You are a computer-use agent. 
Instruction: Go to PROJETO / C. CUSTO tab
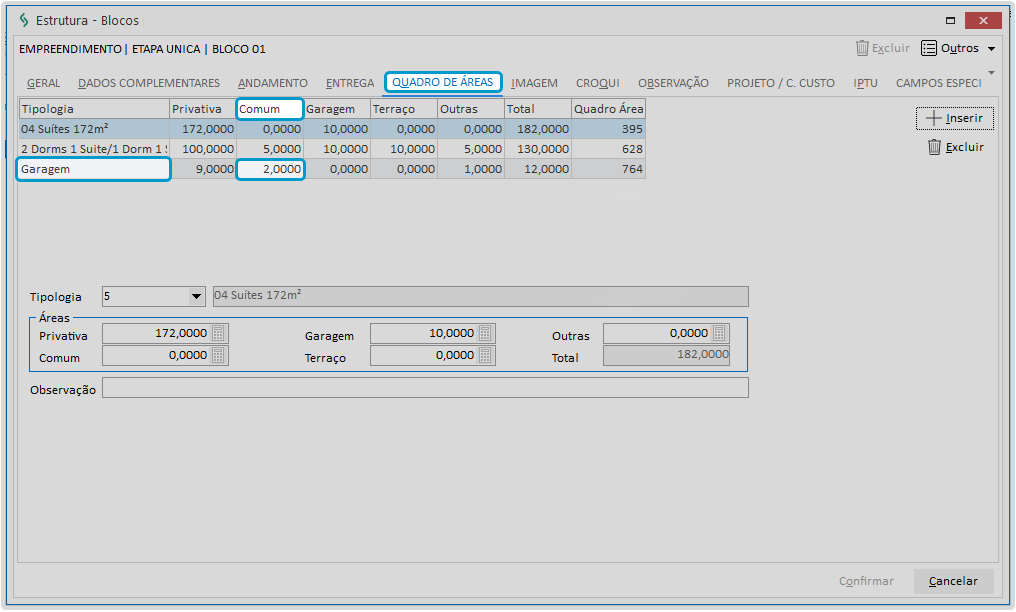pyautogui.click(x=781, y=83)
